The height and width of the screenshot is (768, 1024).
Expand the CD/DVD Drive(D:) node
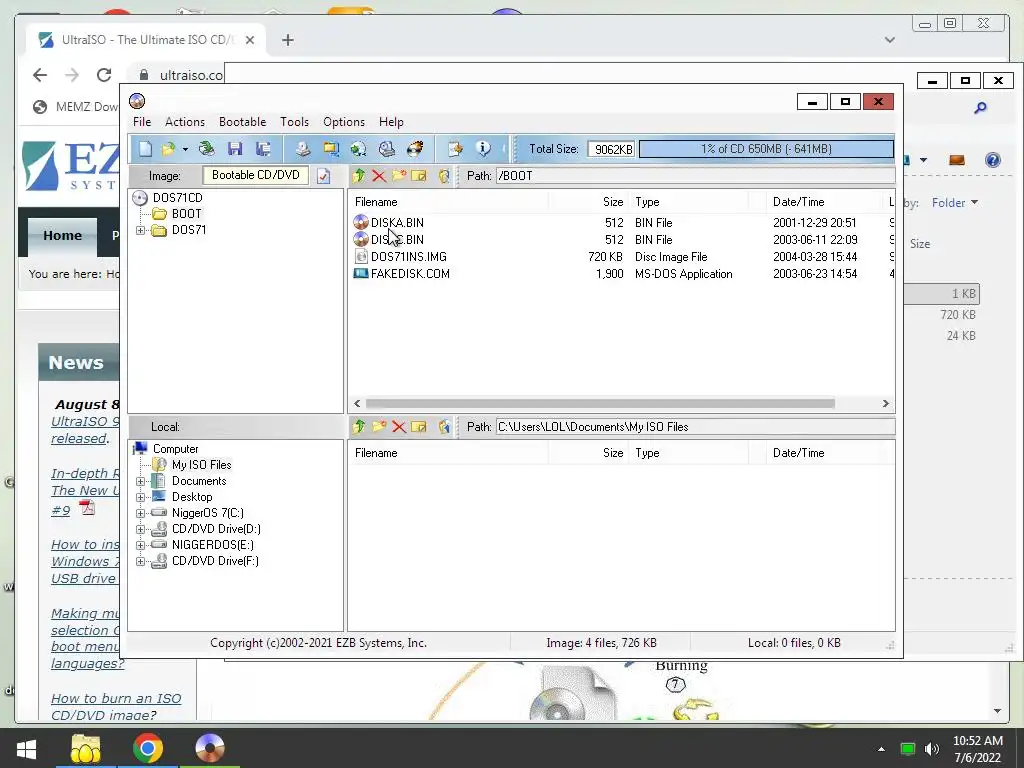[x=140, y=529]
